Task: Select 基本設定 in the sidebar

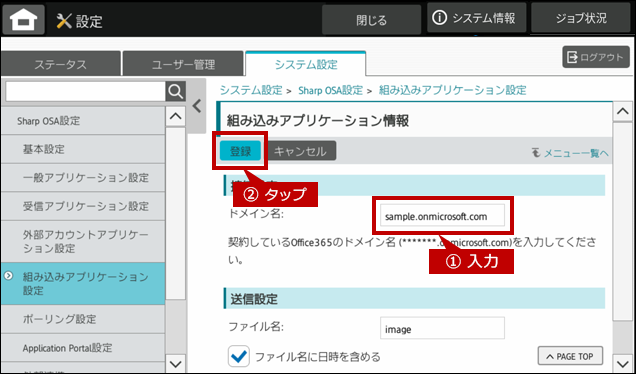Action: 83,149
